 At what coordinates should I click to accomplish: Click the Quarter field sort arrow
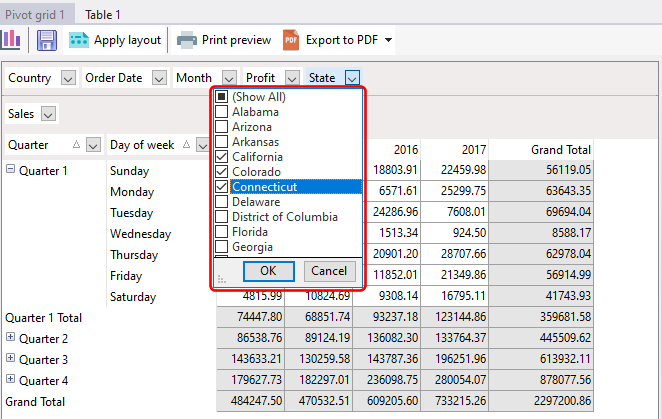76,145
